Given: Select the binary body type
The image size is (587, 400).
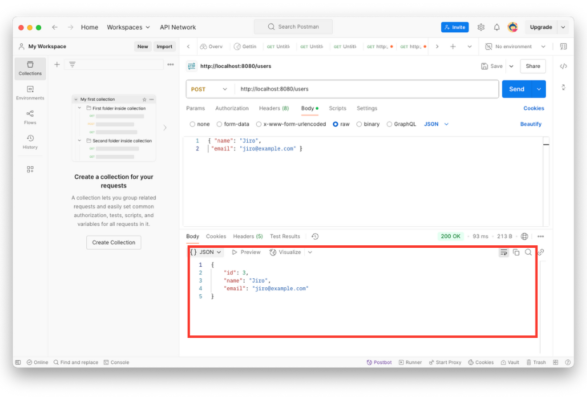Looking at the screenshot, I should 368,124.
